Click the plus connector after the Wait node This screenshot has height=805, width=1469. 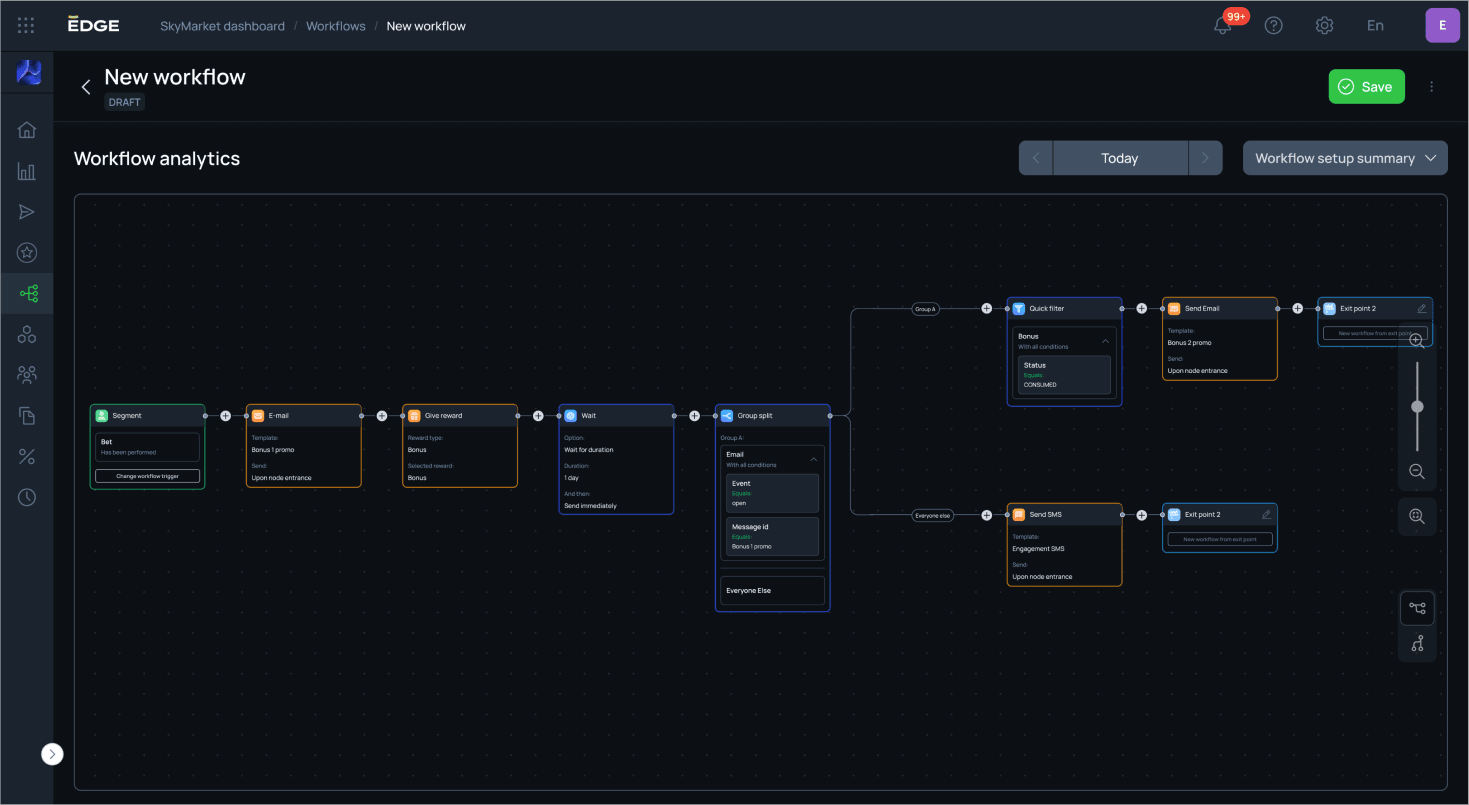coord(694,415)
